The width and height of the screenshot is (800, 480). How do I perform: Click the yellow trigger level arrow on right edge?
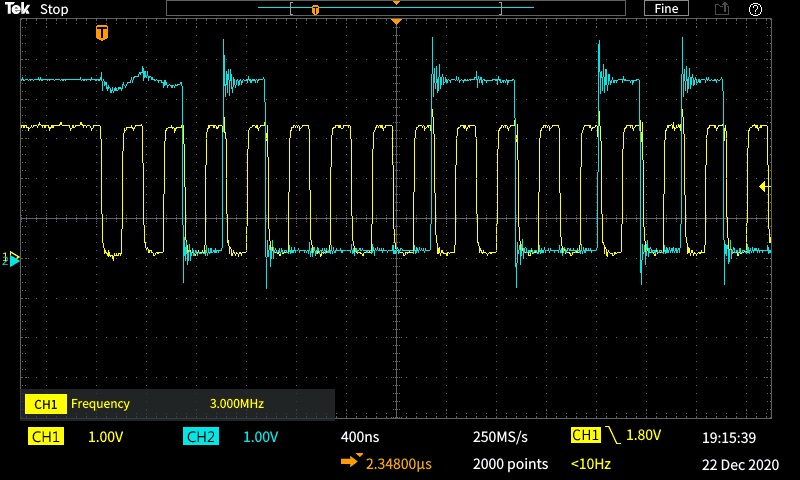pyautogui.click(x=764, y=186)
